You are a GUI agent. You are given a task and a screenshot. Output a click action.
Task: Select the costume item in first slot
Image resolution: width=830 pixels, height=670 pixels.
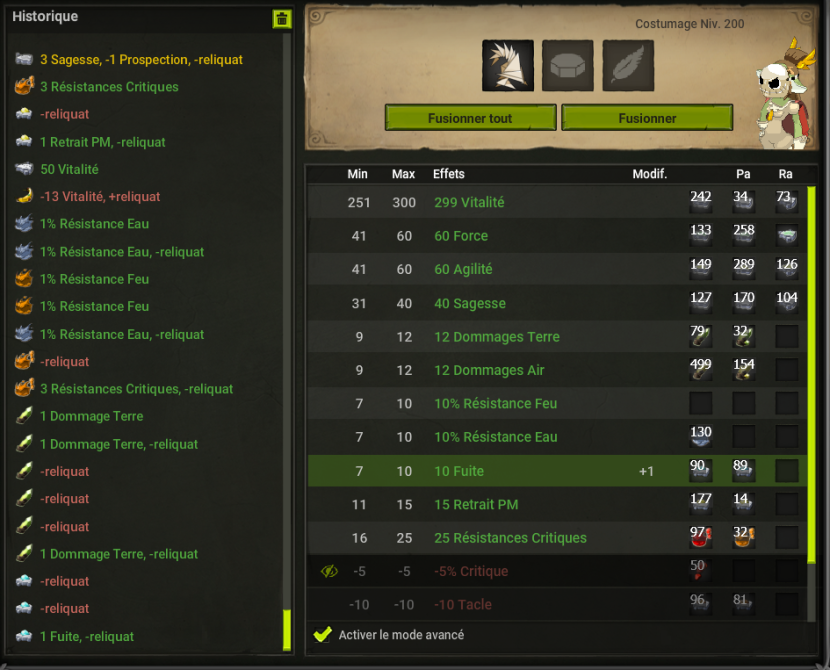(508, 66)
